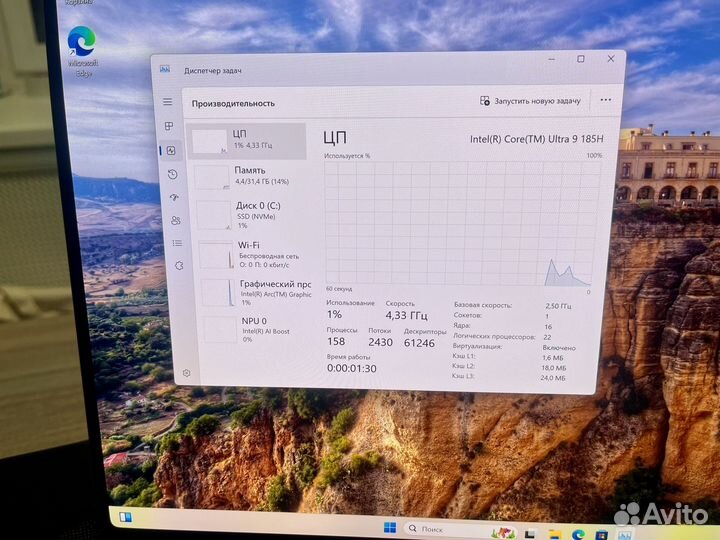
Task: Click the Wi-Fi mini graph thumbnail
Action: [217, 255]
